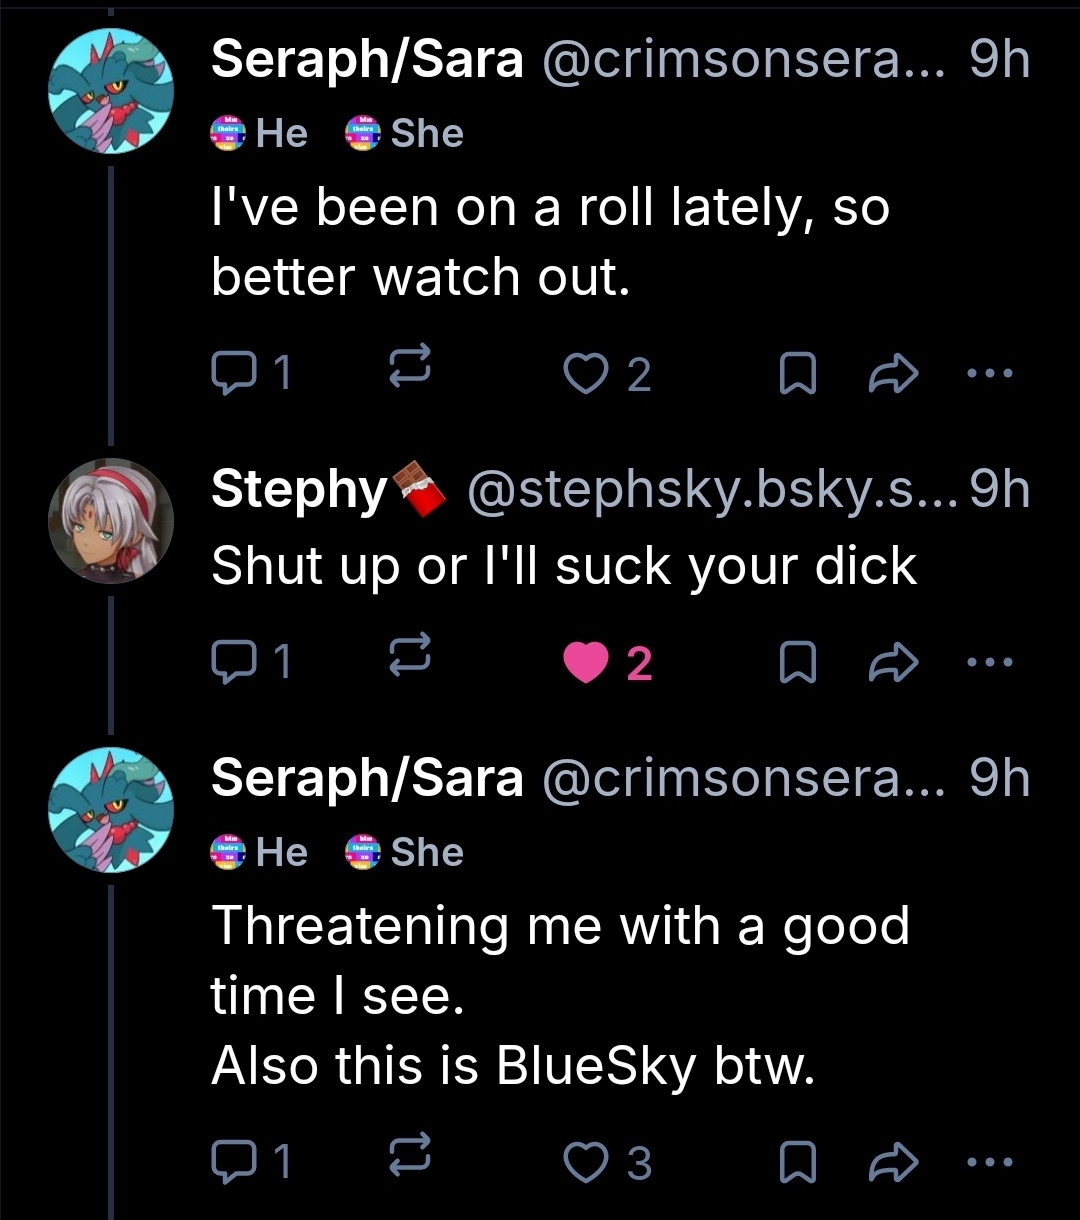Viewport: 1080px width, 1220px height.
Task: Open more options on Stephy's post
Action: point(991,661)
